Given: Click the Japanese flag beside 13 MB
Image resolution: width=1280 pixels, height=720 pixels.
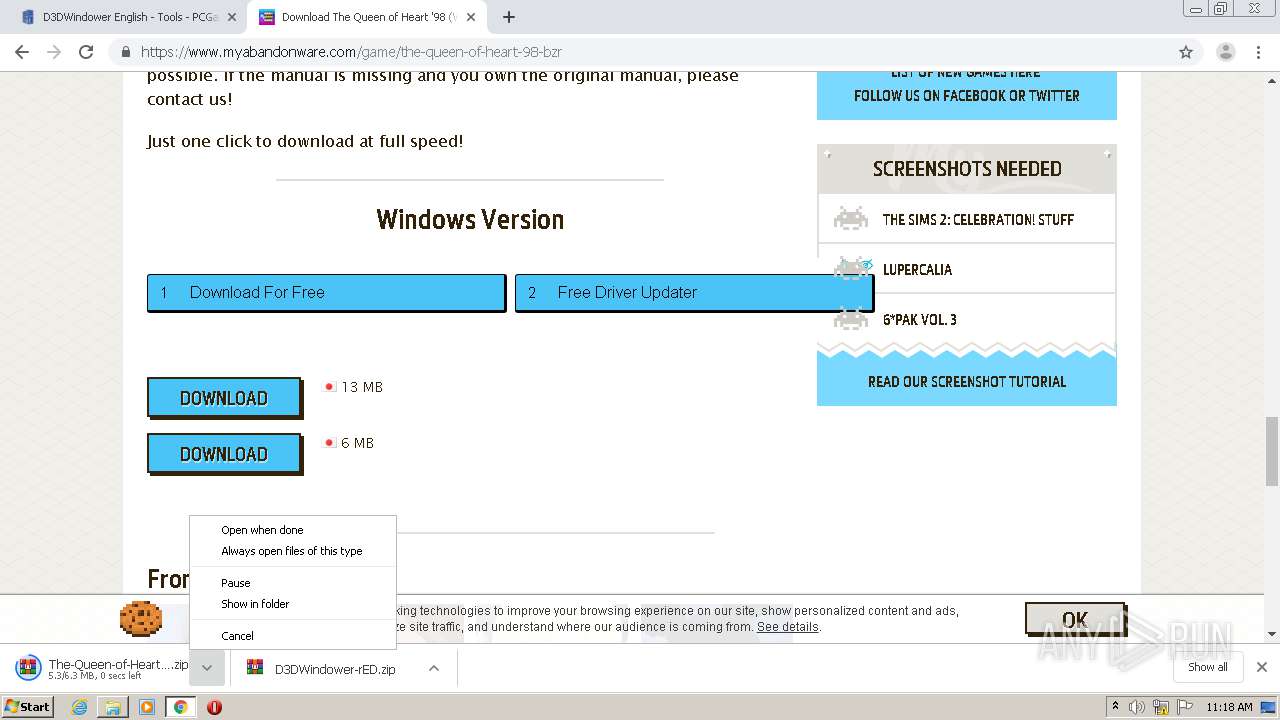Looking at the screenshot, I should tap(329, 387).
